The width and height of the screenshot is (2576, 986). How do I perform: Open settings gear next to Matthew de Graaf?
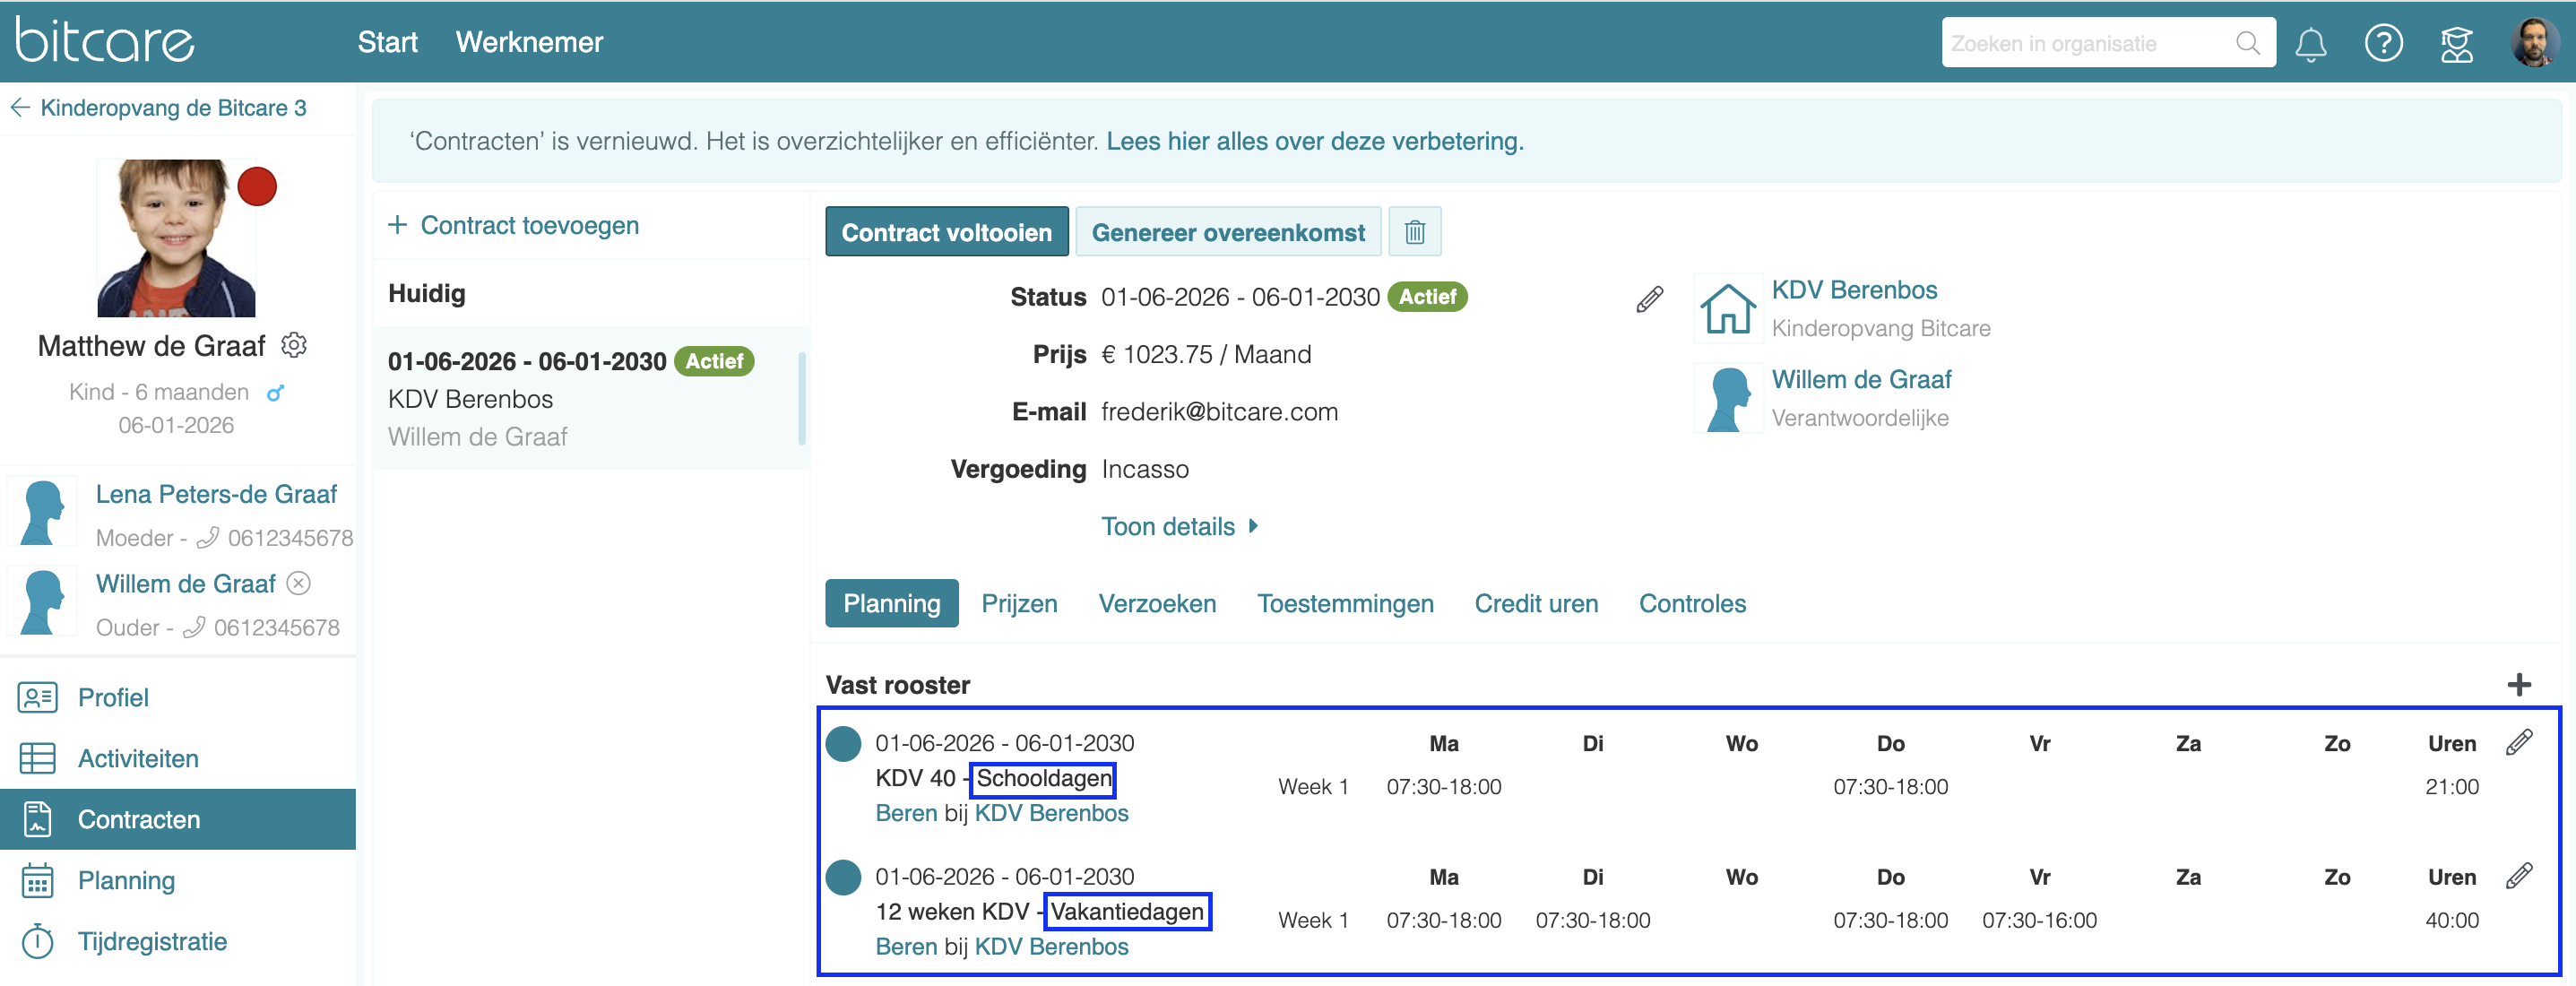point(294,345)
